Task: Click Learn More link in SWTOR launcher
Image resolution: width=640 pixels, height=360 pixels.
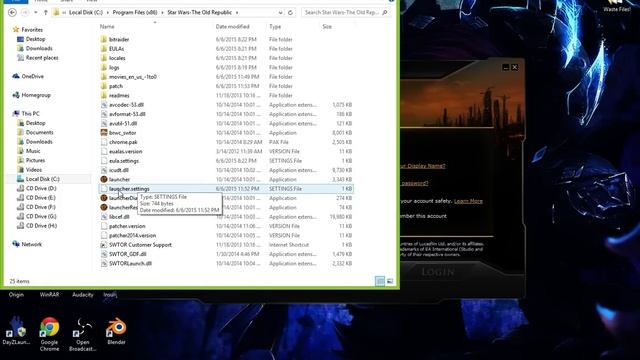Action: point(468,201)
